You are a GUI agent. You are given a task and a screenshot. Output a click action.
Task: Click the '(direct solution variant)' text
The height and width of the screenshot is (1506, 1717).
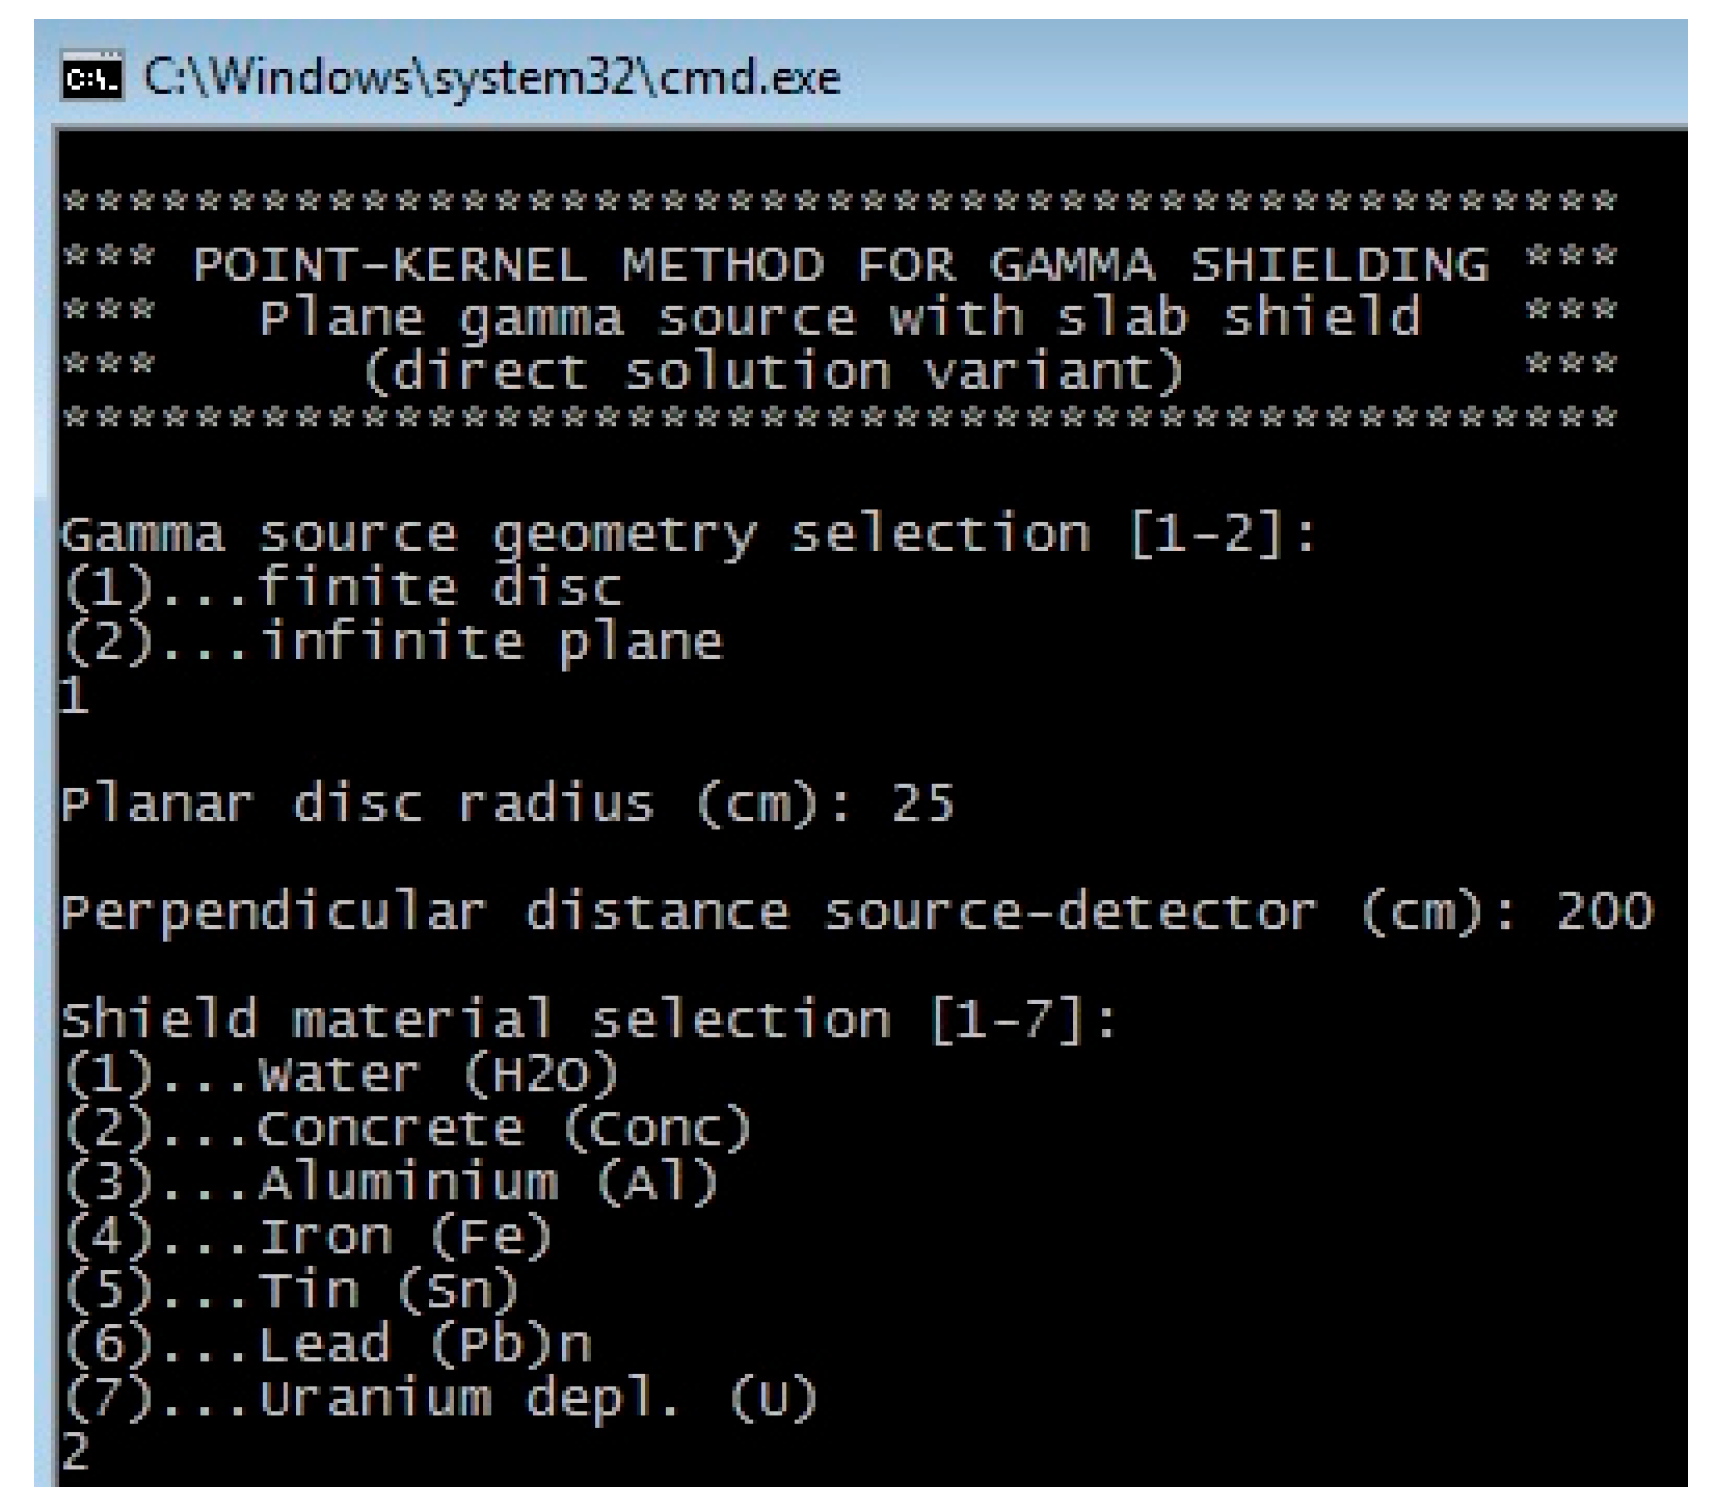pos(774,373)
